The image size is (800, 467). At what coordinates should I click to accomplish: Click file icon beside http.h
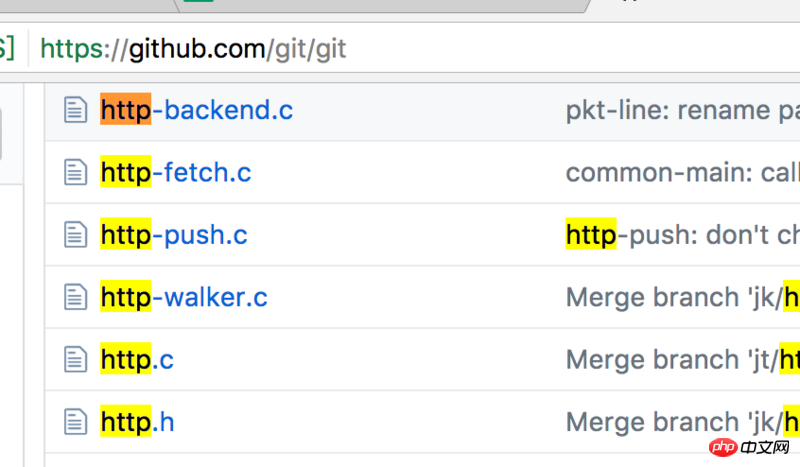coord(76,422)
